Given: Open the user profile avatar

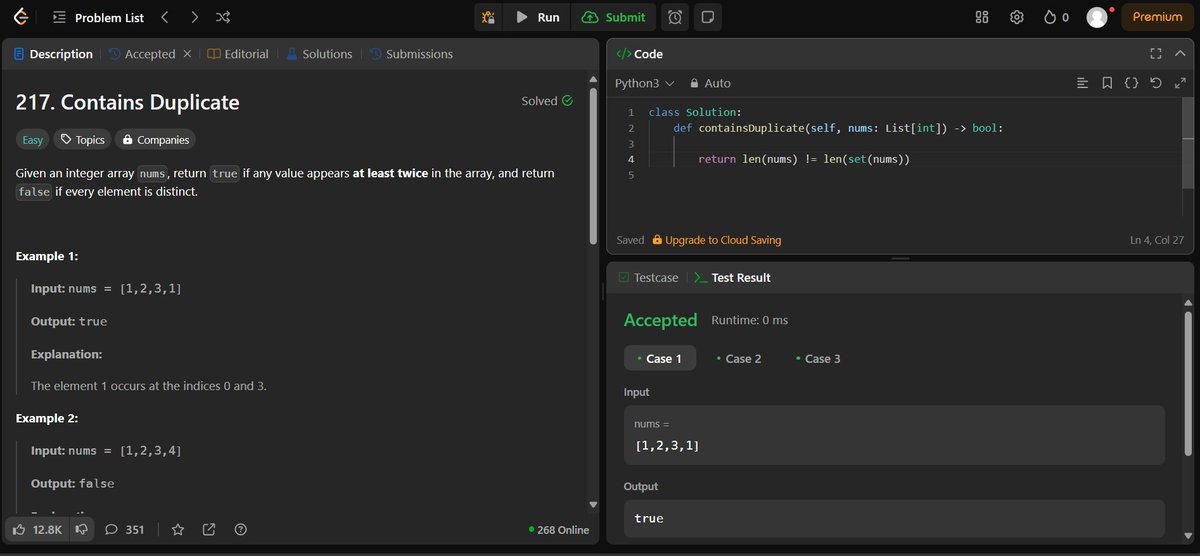Looking at the screenshot, I should 1097,17.
